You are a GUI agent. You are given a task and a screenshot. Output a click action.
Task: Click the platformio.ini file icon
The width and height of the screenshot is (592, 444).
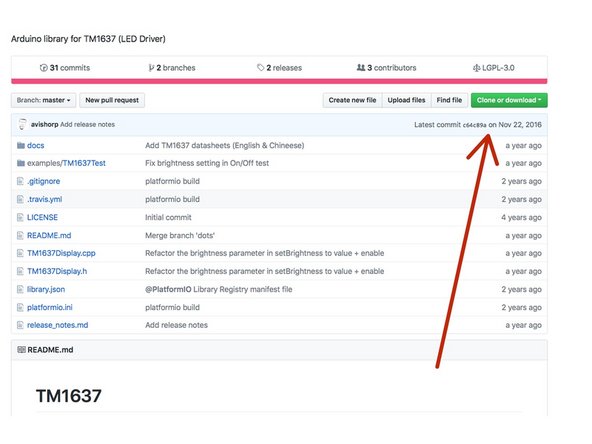tap(20, 307)
